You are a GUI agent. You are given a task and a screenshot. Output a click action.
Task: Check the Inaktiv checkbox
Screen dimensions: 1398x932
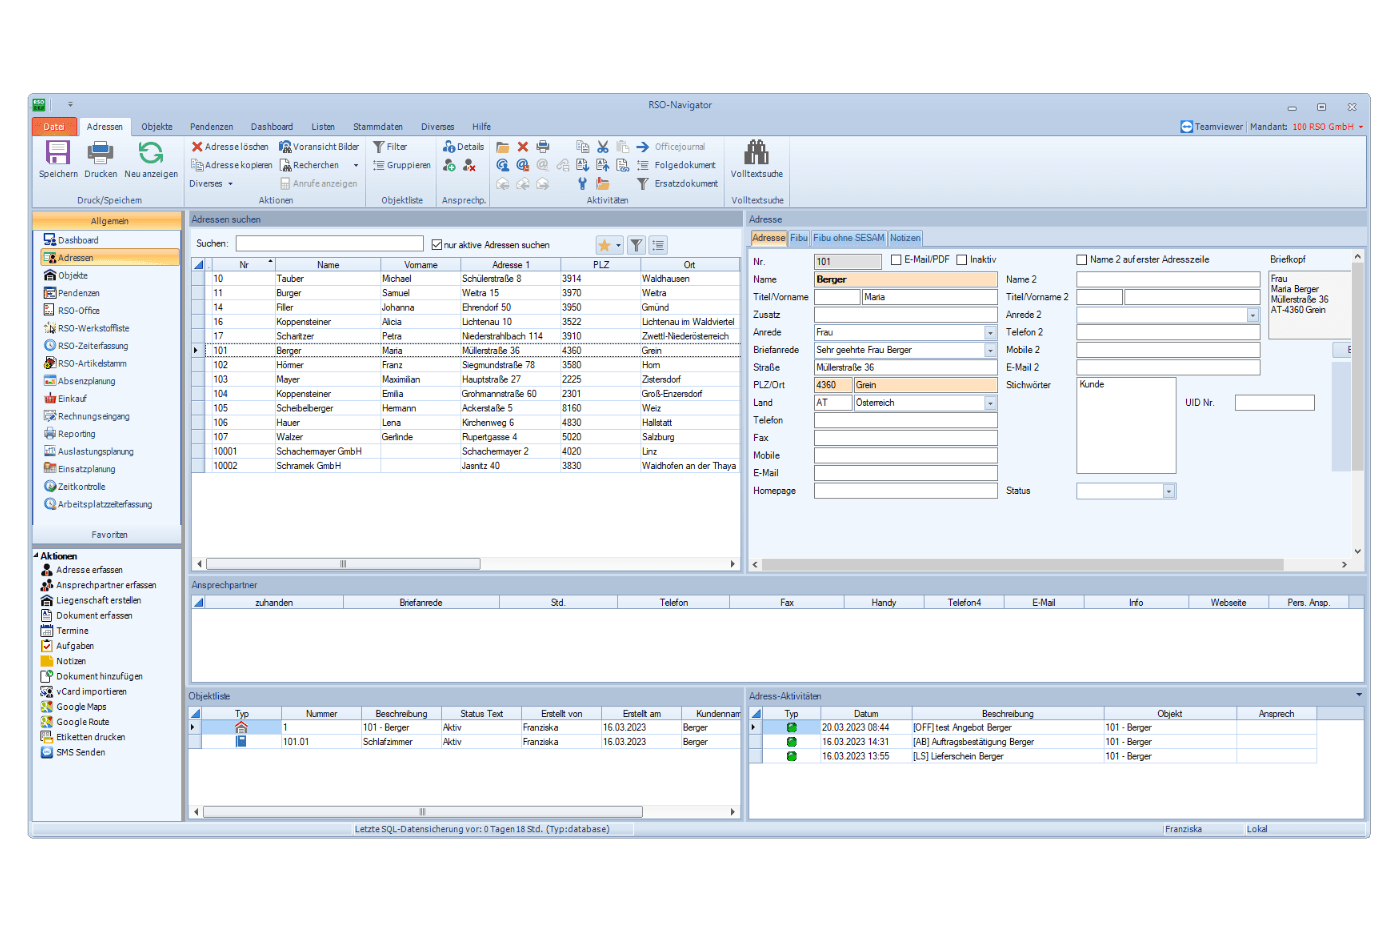pyautogui.click(x=962, y=260)
